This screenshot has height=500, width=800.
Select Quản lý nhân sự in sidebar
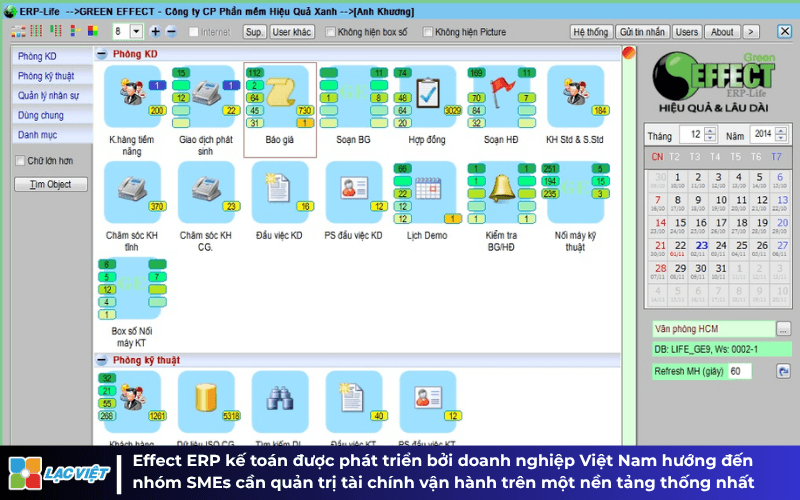[52, 95]
